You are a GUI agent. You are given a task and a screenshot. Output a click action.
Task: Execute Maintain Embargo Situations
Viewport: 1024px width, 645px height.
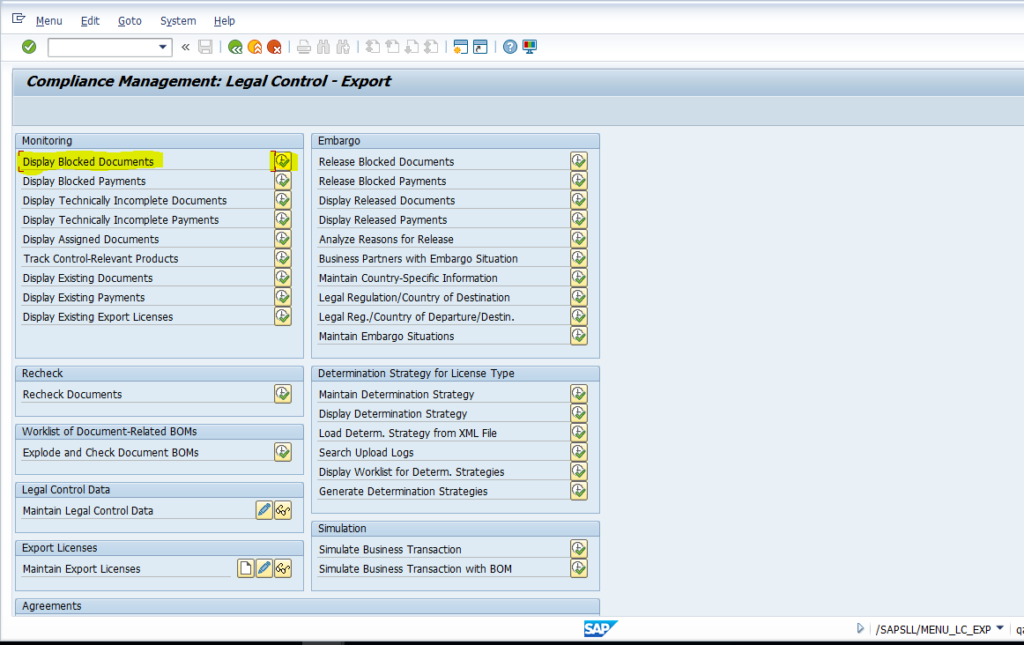coord(579,336)
